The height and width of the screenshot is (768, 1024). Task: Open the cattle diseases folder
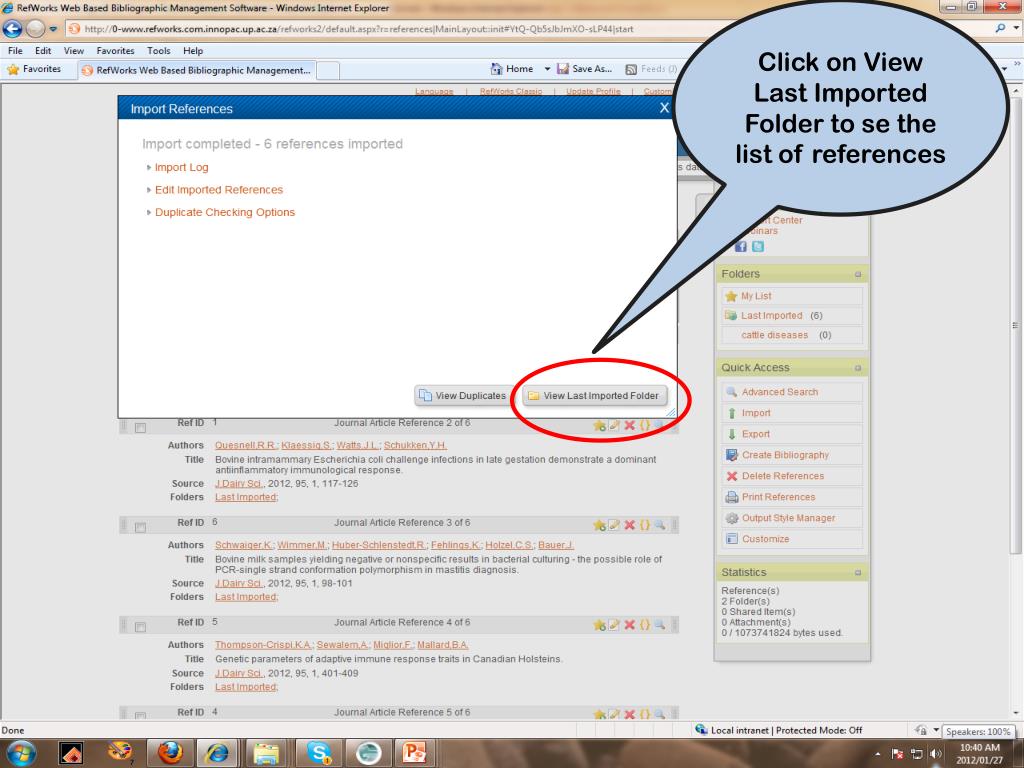(775, 335)
